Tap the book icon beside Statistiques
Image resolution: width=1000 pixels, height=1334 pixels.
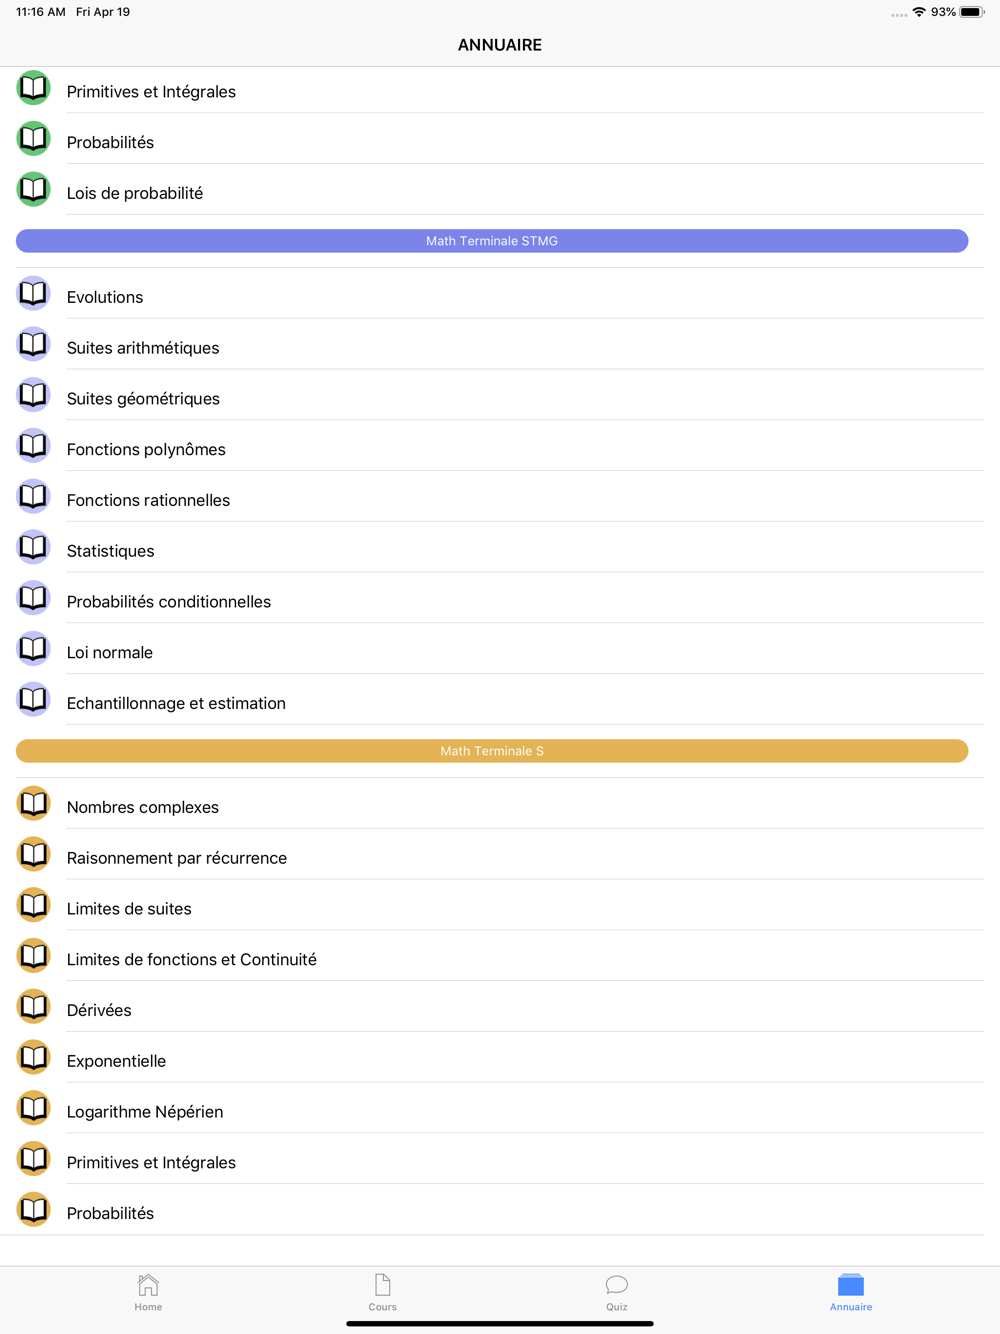point(33,547)
